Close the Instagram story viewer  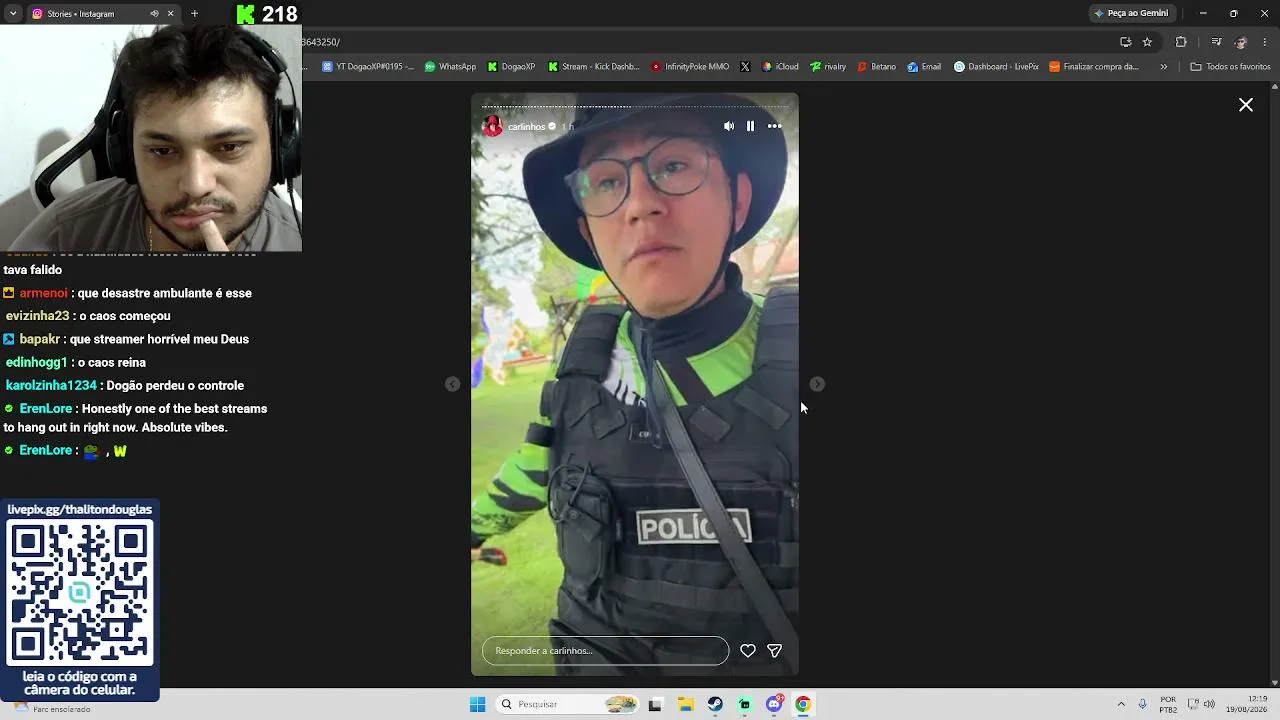pyautogui.click(x=1246, y=105)
